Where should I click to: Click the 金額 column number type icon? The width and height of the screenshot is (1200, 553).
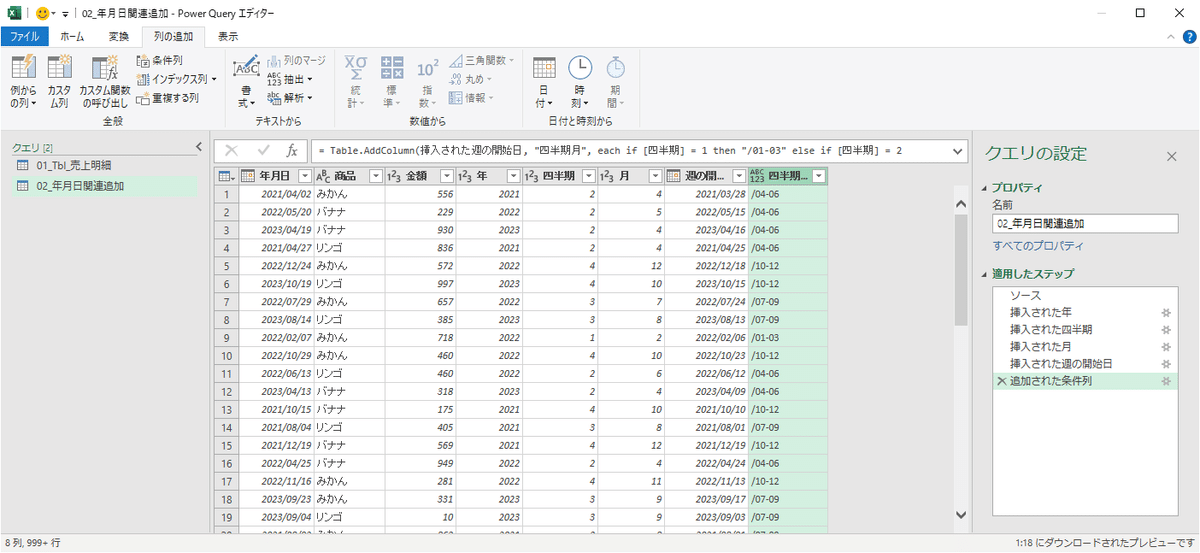coord(394,176)
